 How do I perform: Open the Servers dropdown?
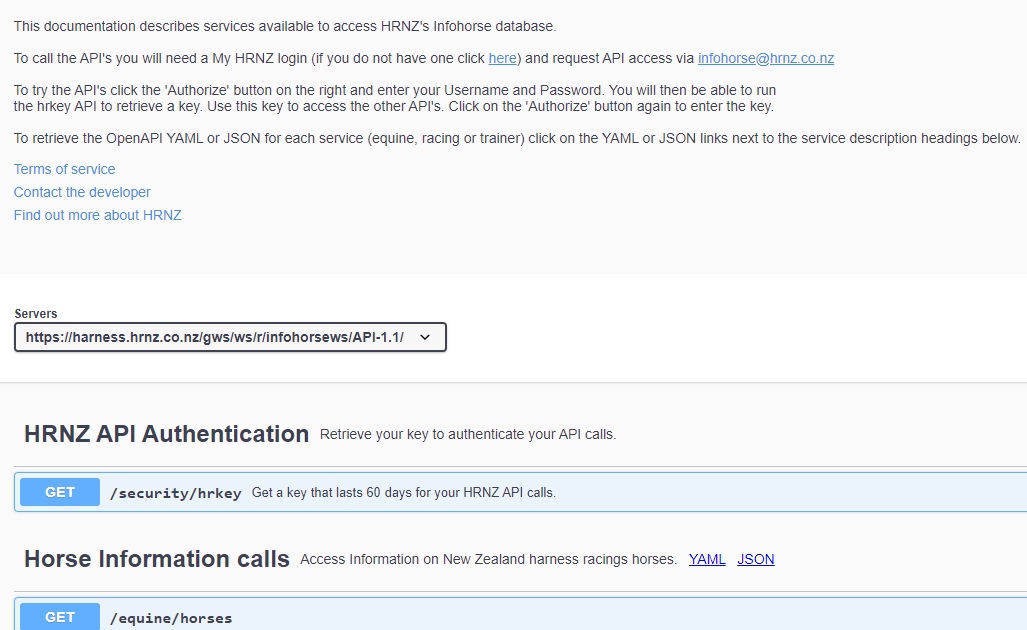pos(230,337)
